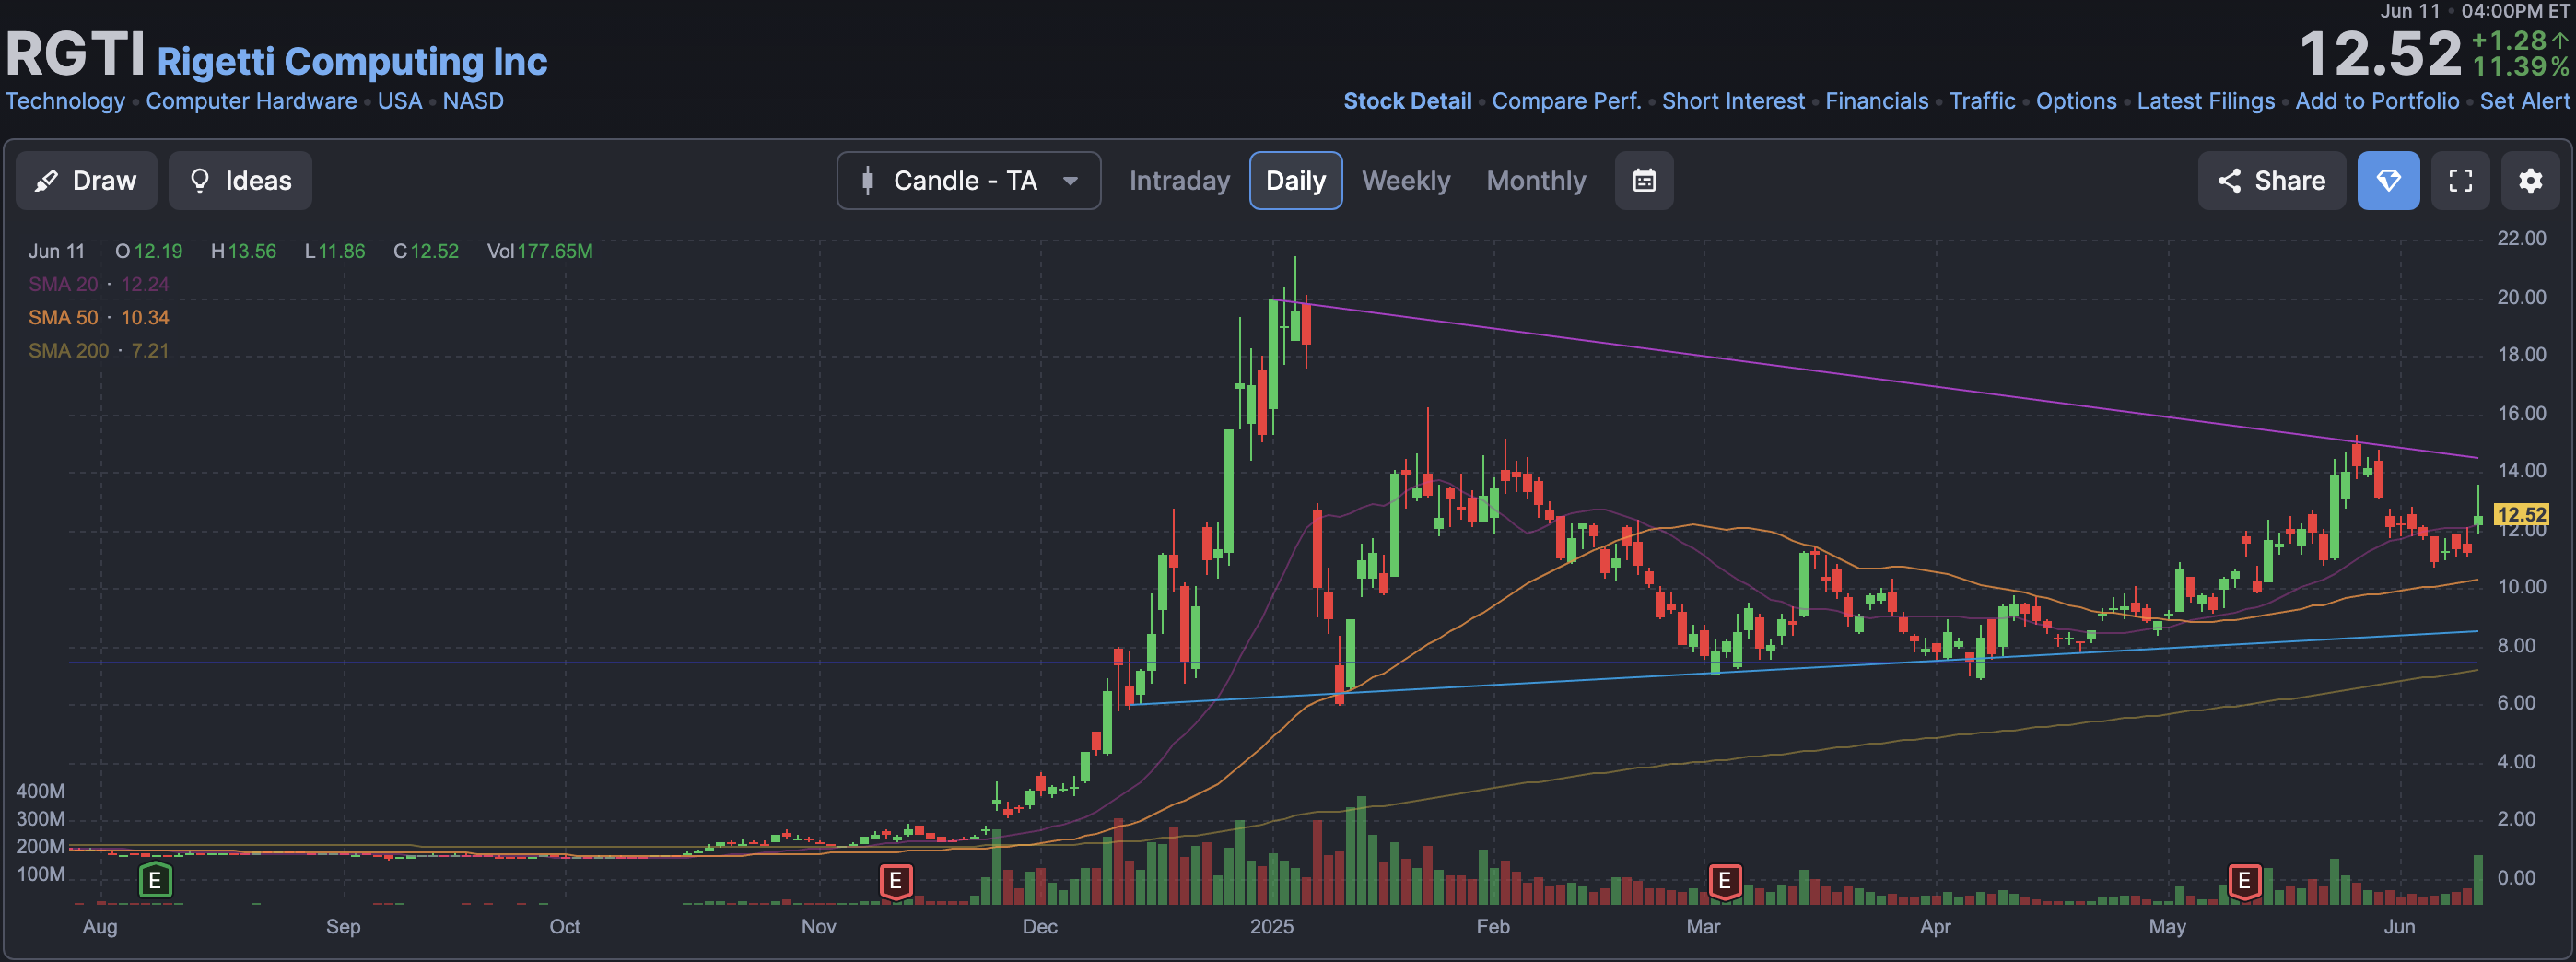The width and height of the screenshot is (2576, 962).
Task: Click Add to Portfolio link
Action: 2377,101
